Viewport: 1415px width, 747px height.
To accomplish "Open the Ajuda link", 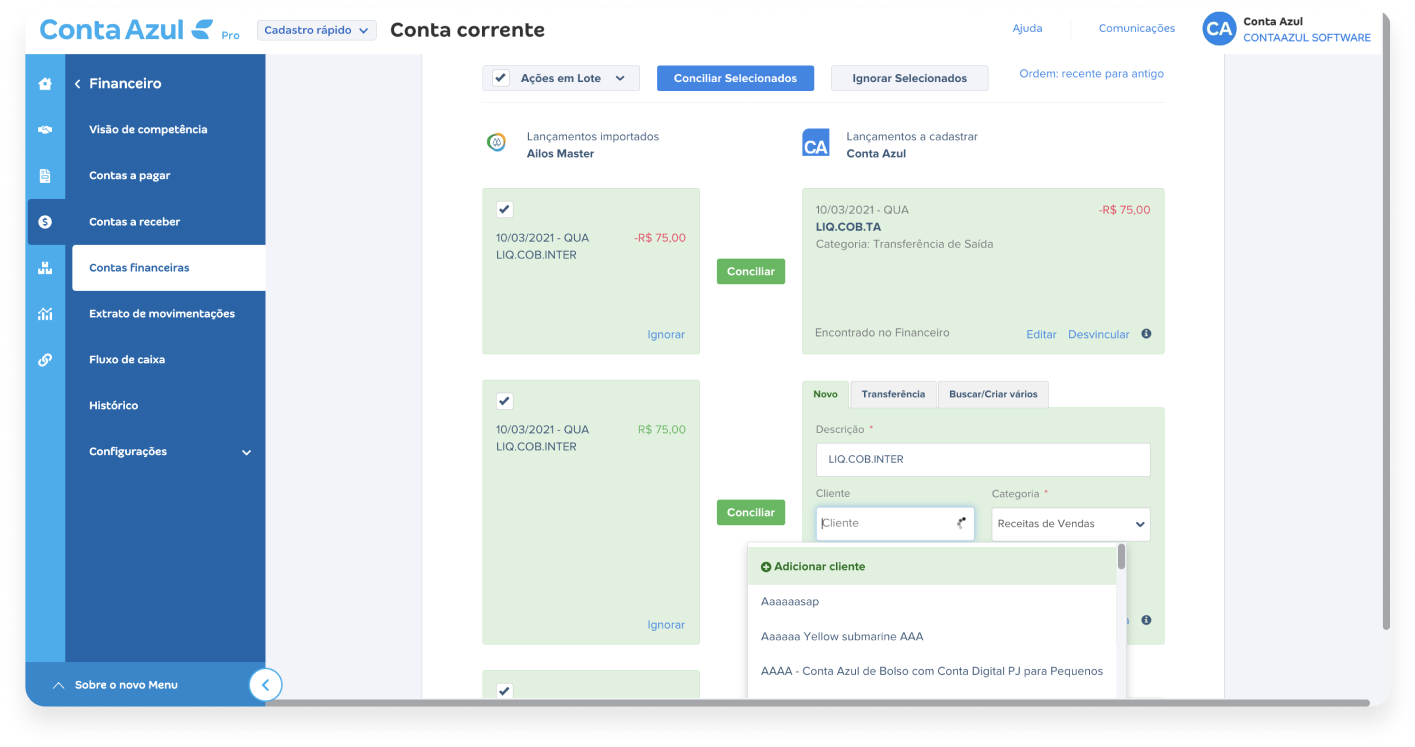I will click(1027, 29).
